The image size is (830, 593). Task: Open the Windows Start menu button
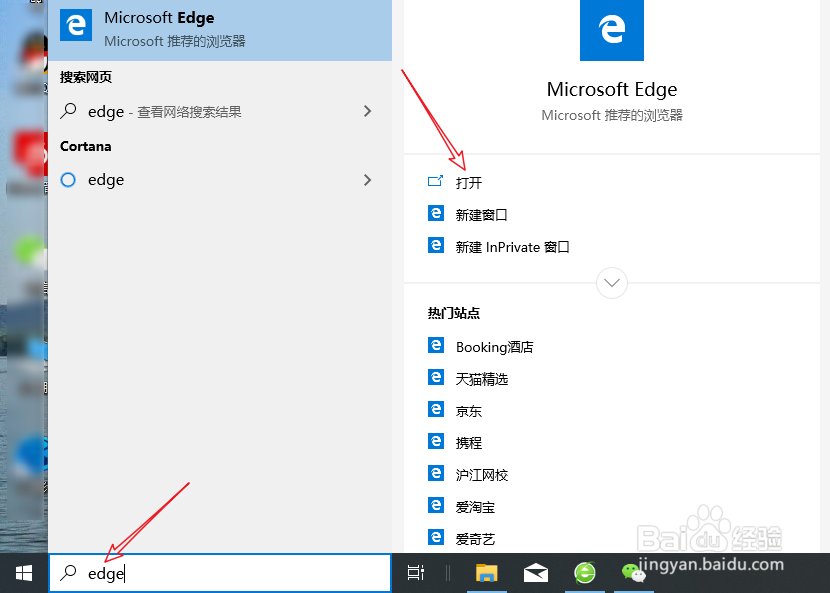pos(24,573)
